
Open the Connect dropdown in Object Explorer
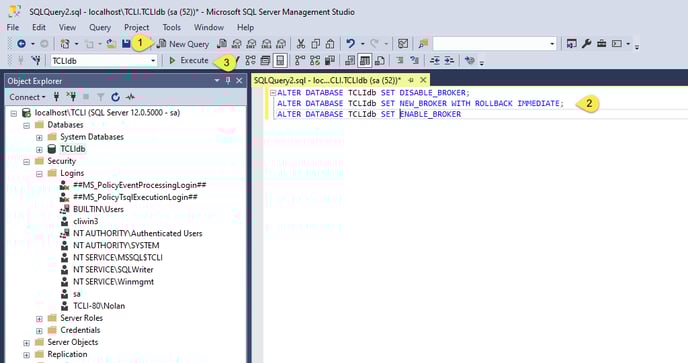[28, 97]
